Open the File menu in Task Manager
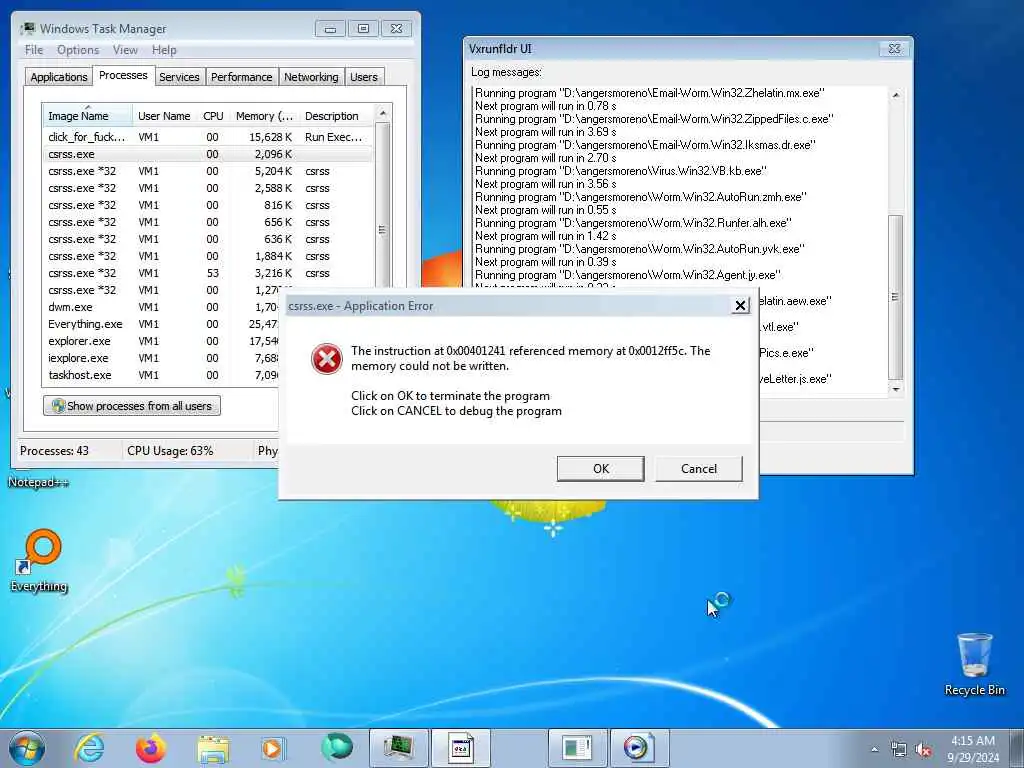Image resolution: width=1024 pixels, height=768 pixels. pyautogui.click(x=34, y=50)
